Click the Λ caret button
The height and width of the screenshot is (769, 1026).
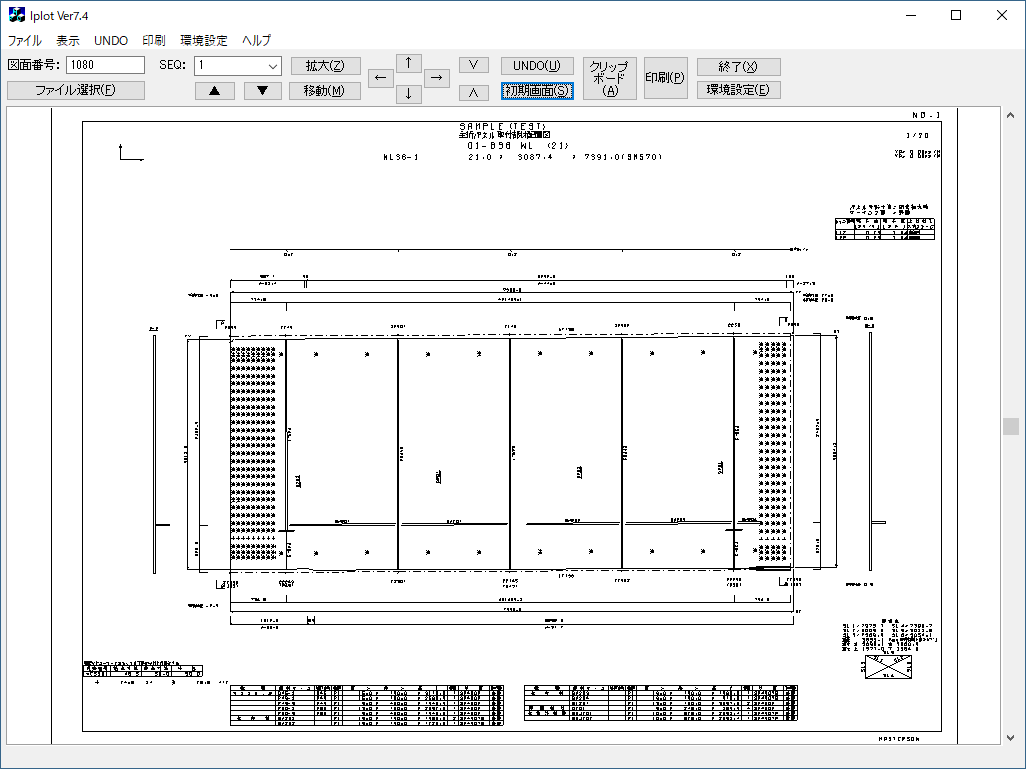473,93
